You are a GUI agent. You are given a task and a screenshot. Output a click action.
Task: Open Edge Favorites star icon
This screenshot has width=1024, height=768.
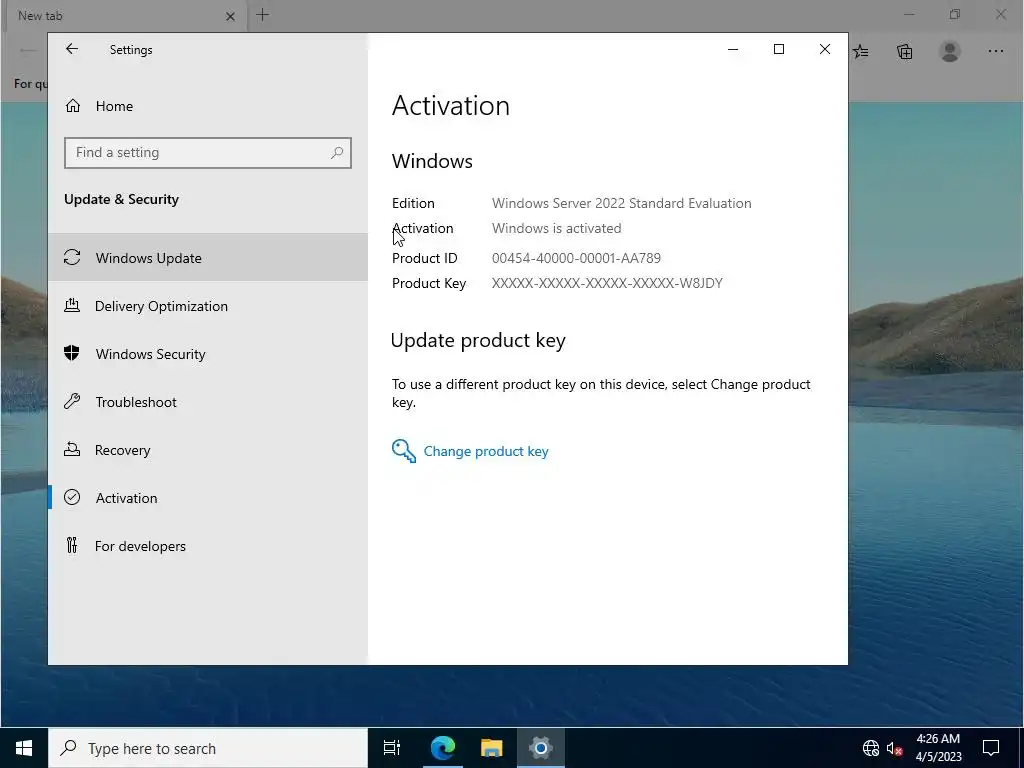861,51
